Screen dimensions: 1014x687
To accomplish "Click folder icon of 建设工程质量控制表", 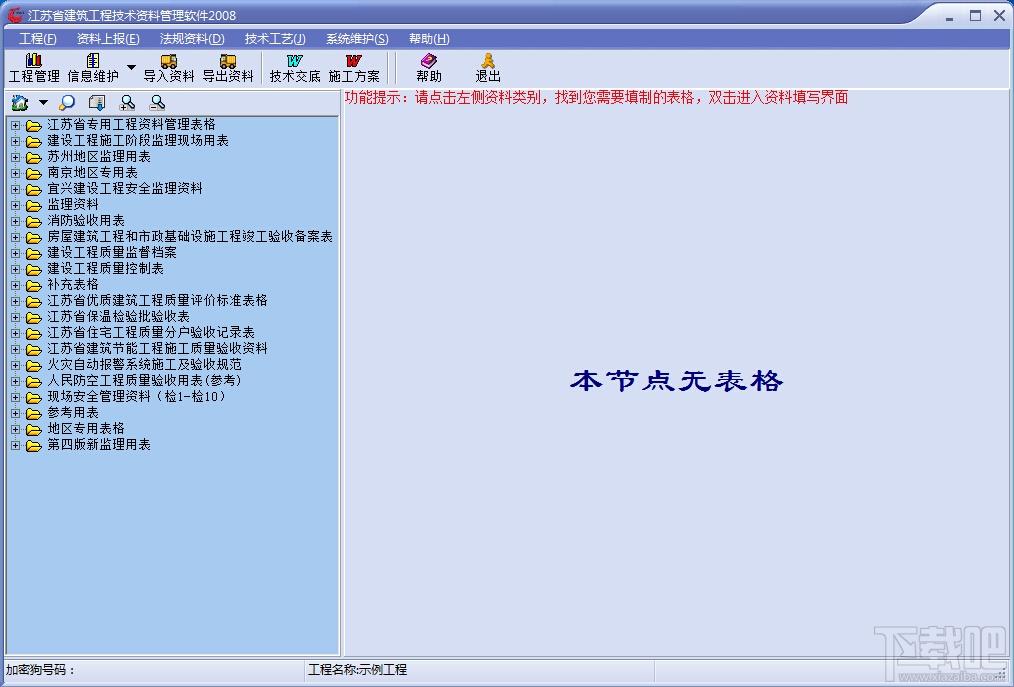I will (34, 269).
